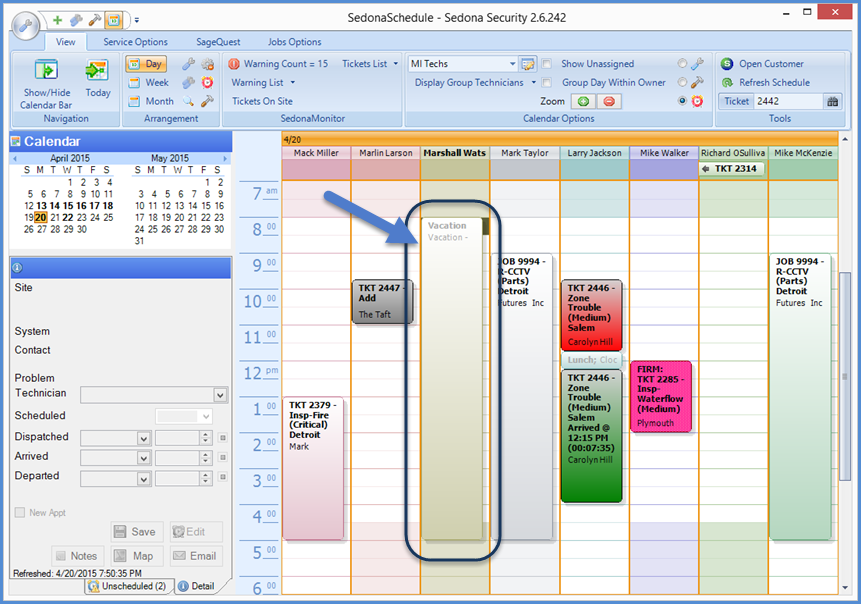Select the Vacation block for Marshall Wats

point(452,379)
